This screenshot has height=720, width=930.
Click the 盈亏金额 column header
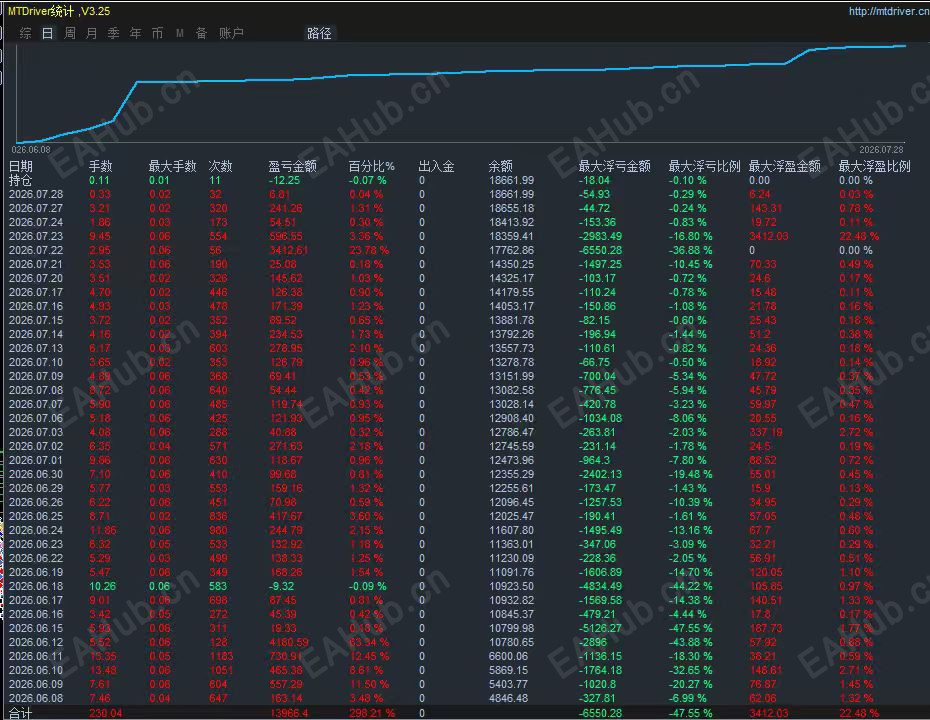point(292,166)
